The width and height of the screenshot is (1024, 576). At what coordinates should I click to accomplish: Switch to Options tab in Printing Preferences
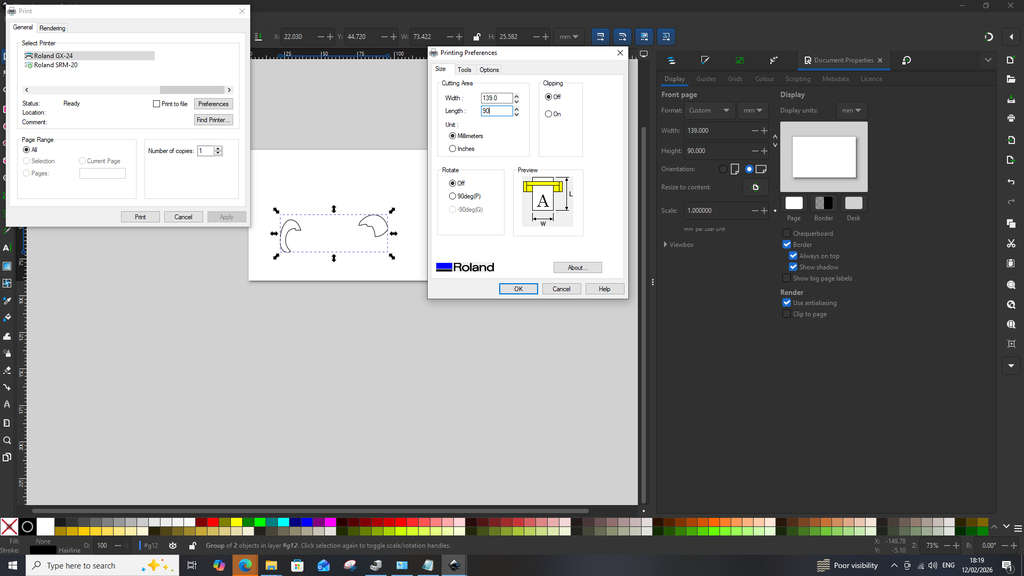tap(489, 70)
